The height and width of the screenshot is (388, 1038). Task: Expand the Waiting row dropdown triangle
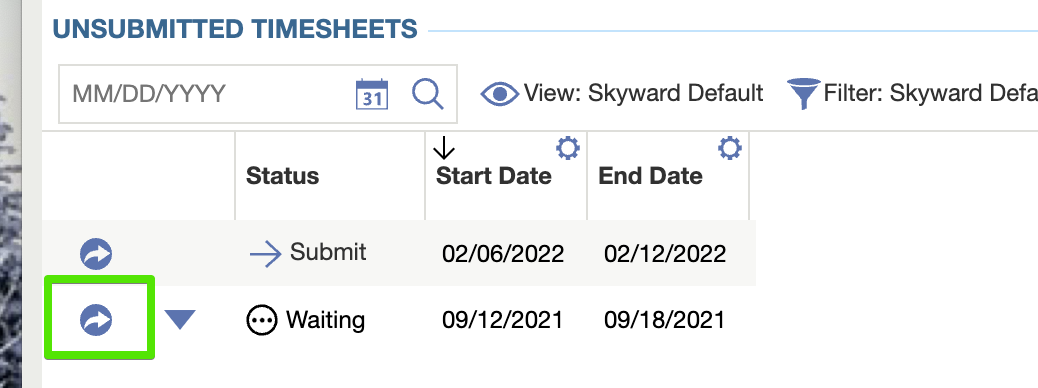click(x=180, y=320)
